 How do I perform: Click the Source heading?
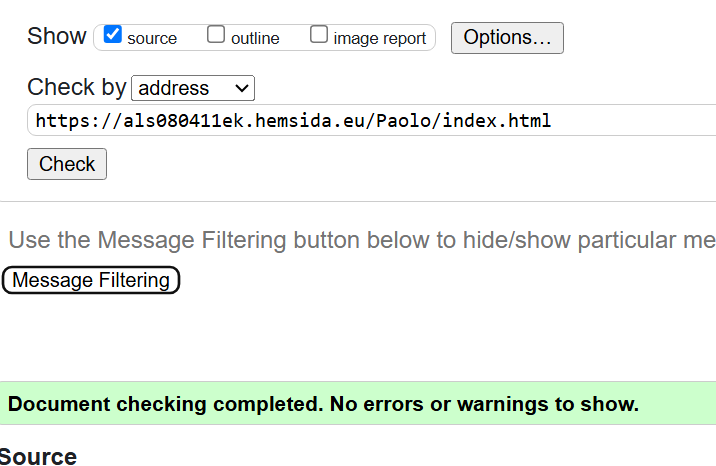38,457
